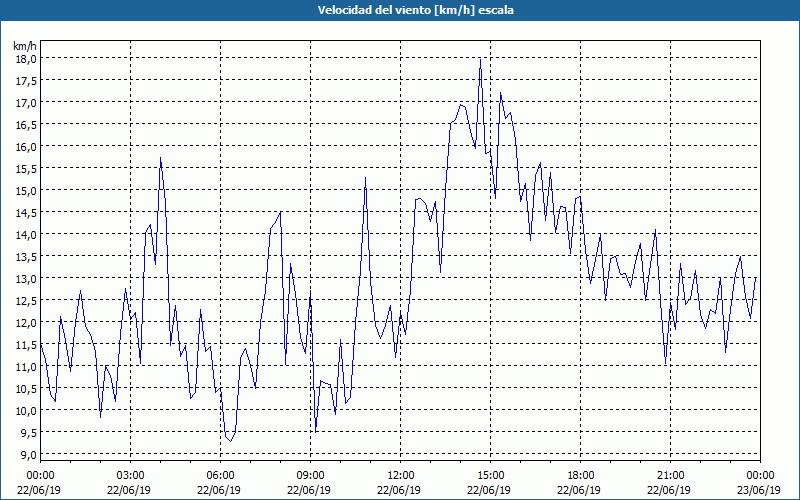Click the 13,0 y-axis value

(26, 279)
